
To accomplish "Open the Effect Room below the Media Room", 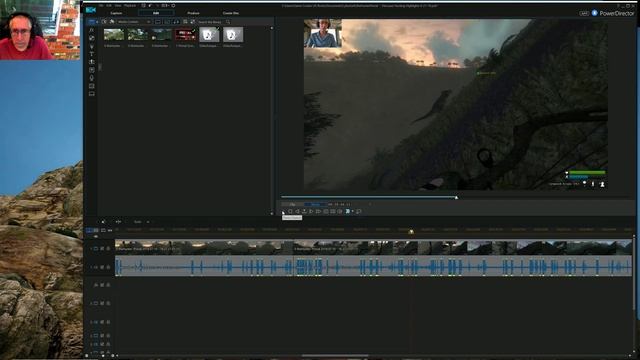I will point(91,30).
